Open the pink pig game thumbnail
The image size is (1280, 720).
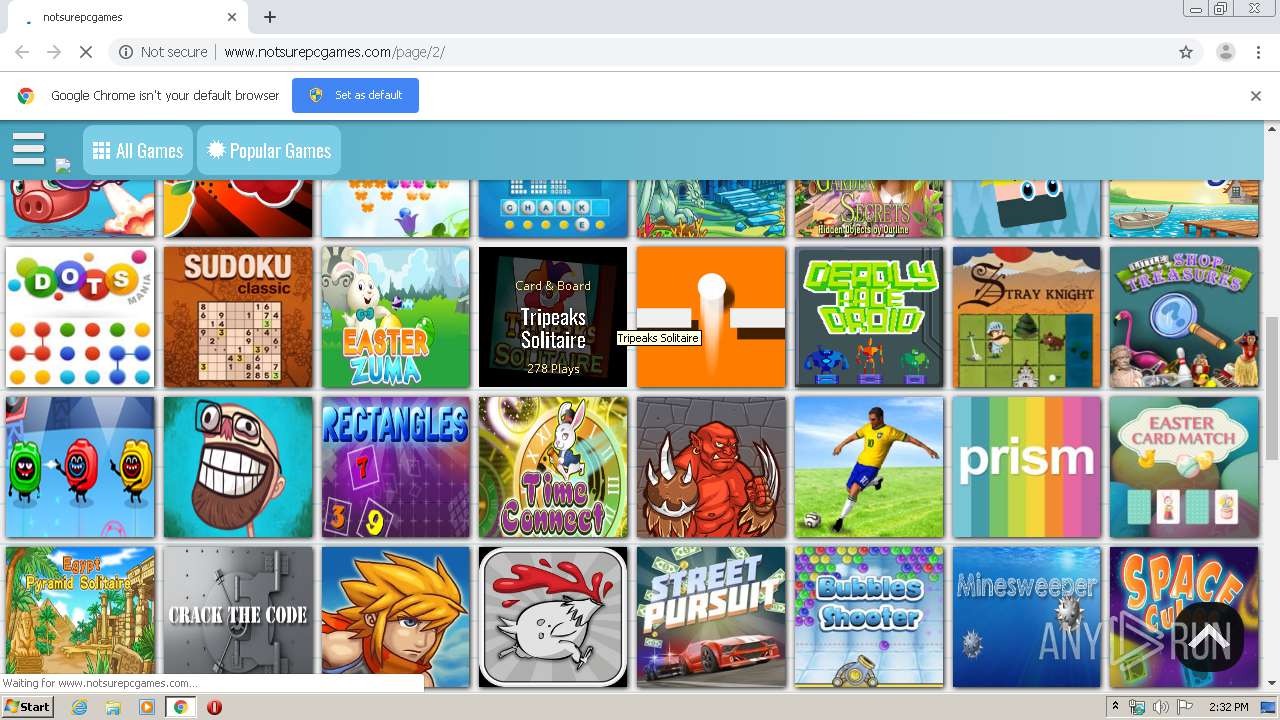pyautogui.click(x=80, y=208)
